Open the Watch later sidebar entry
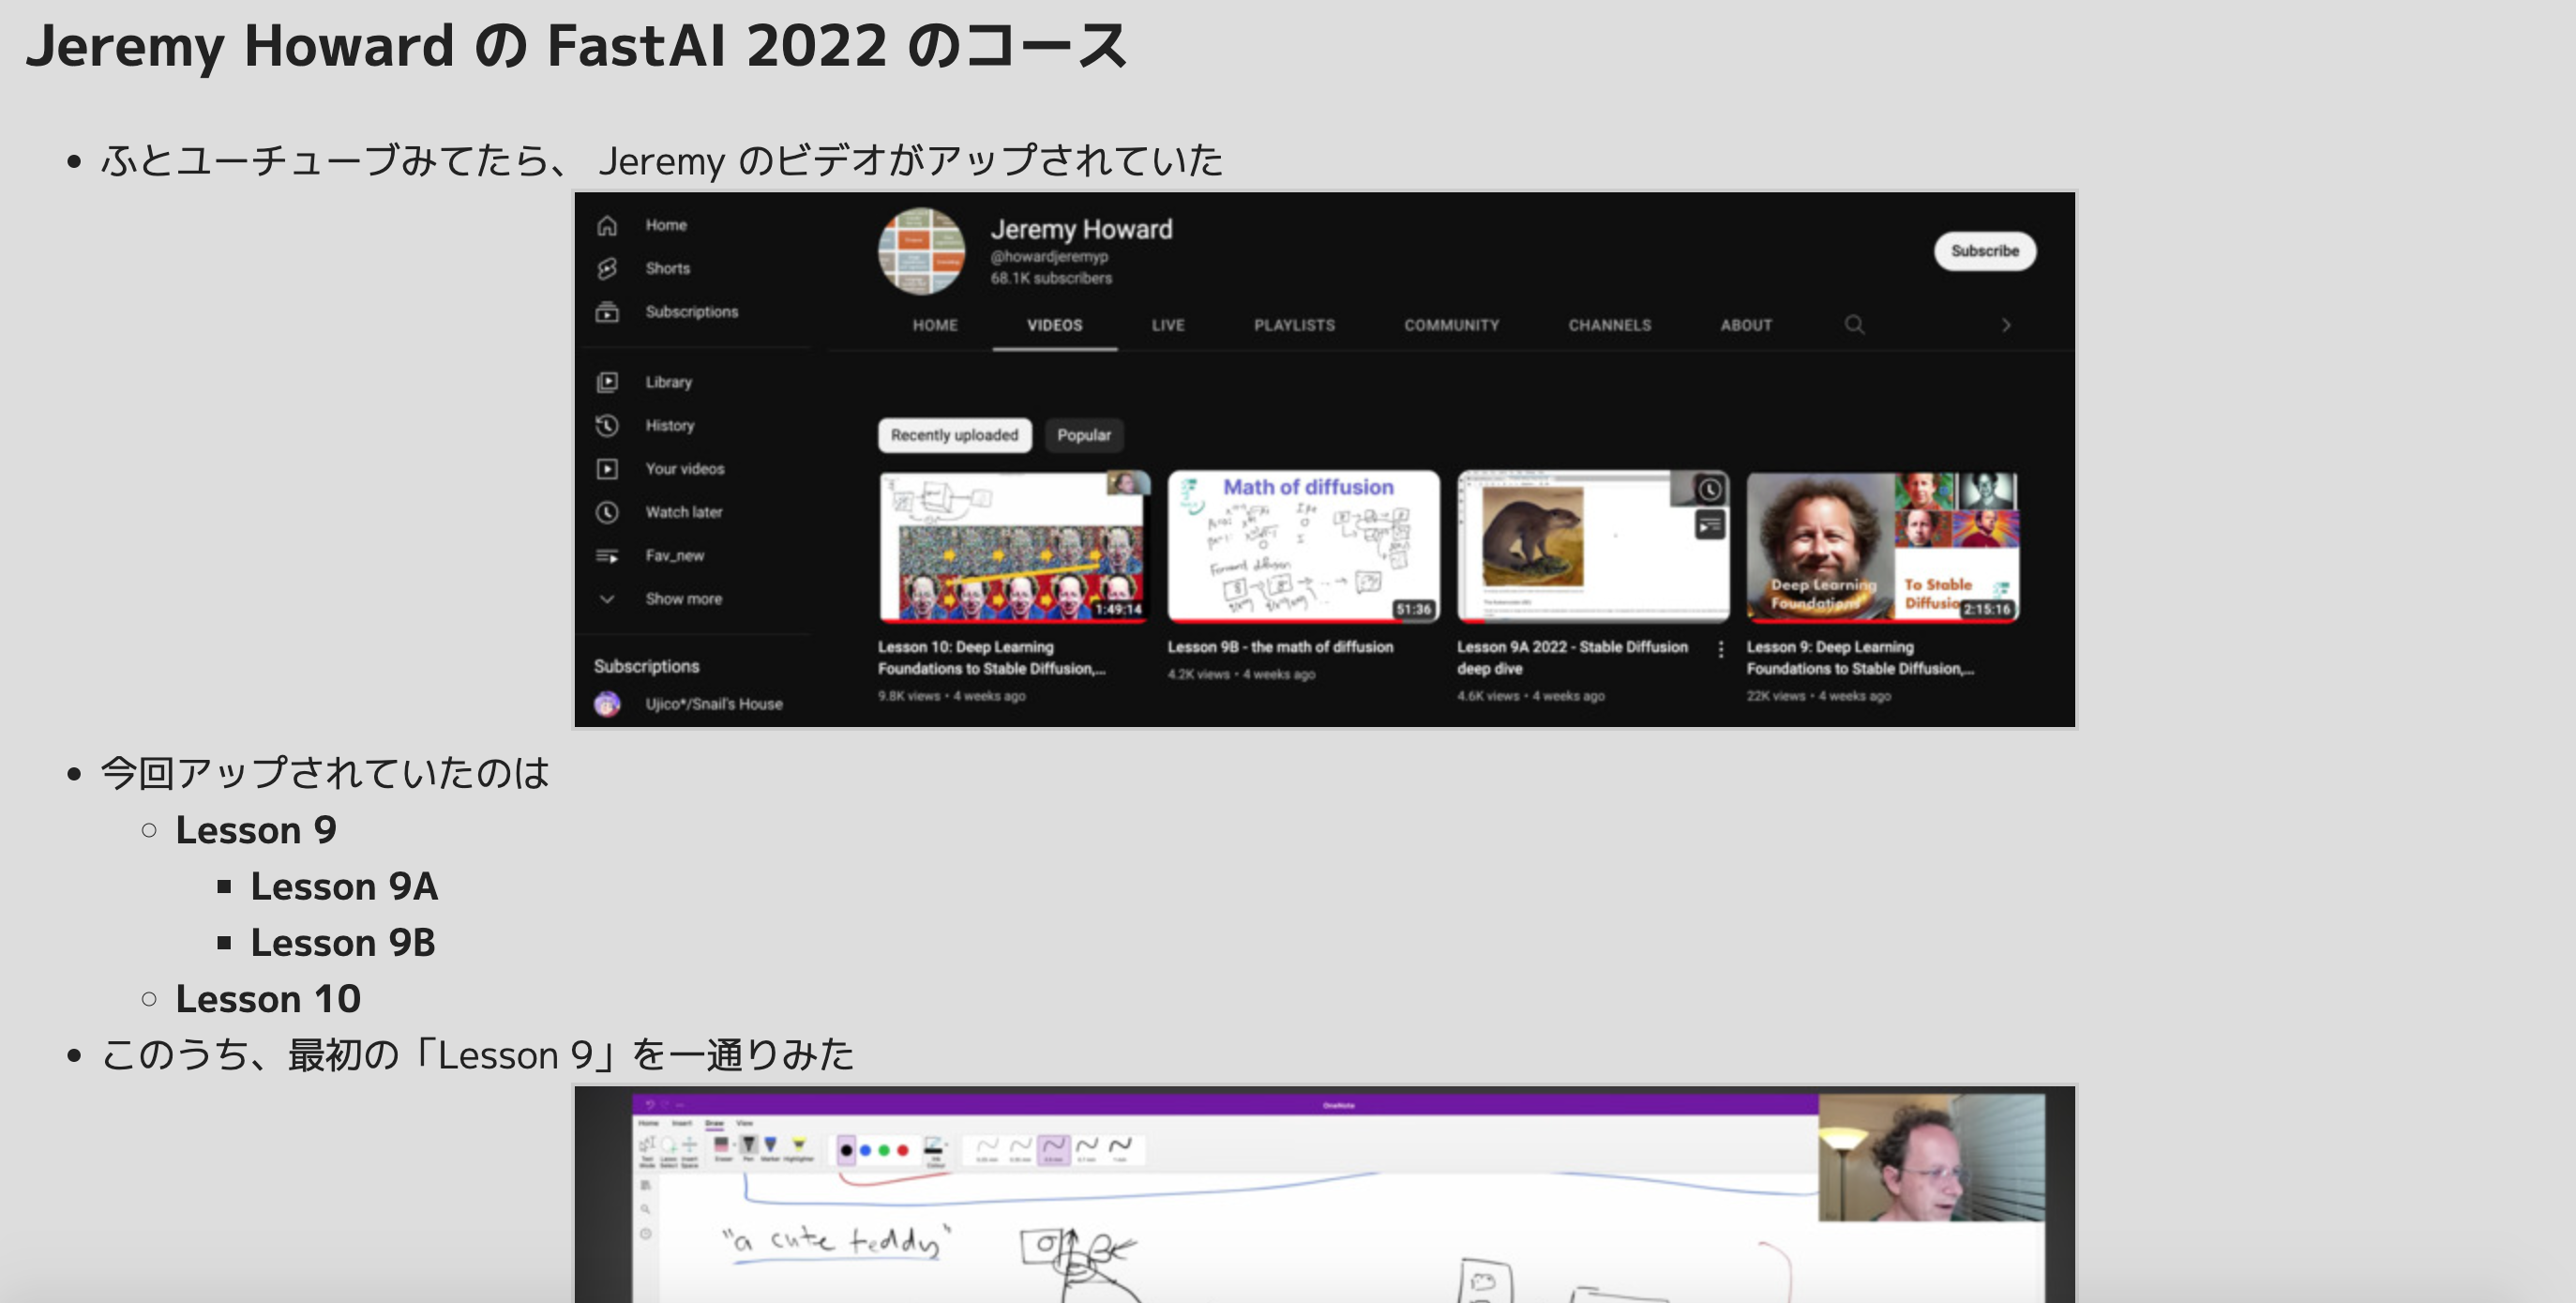The image size is (2576, 1303). [x=659, y=511]
